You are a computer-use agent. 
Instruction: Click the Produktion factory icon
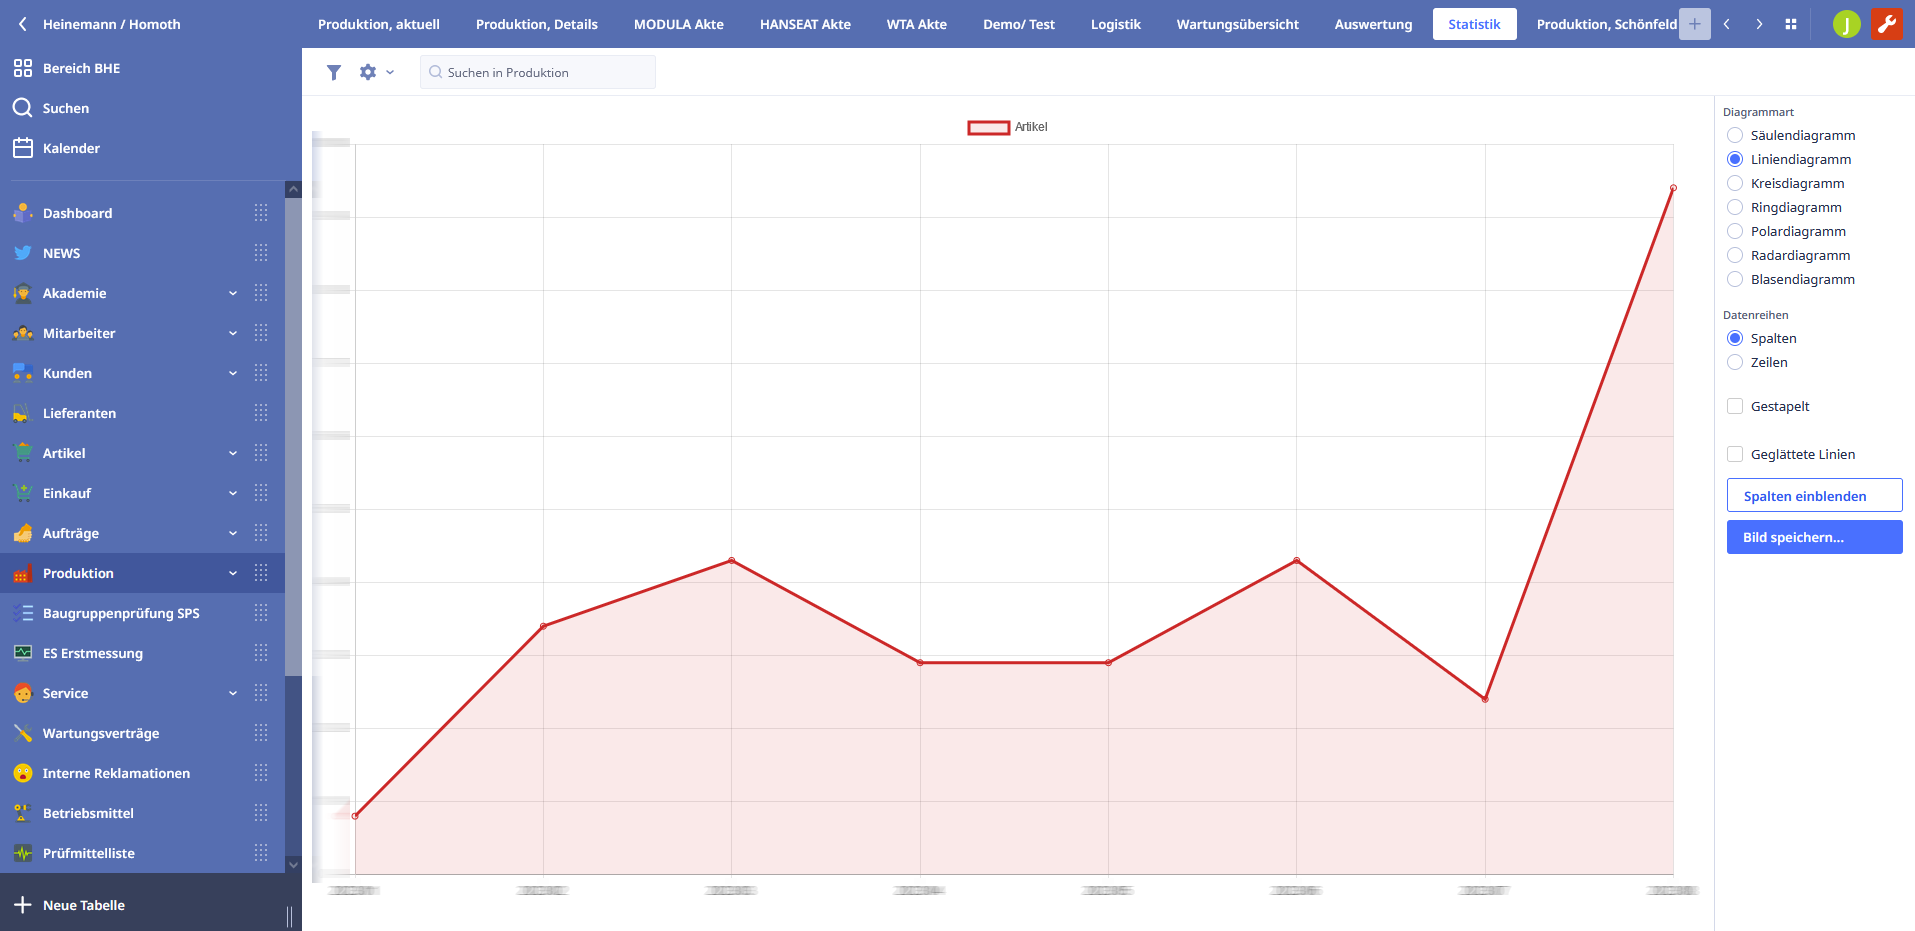click(23, 573)
